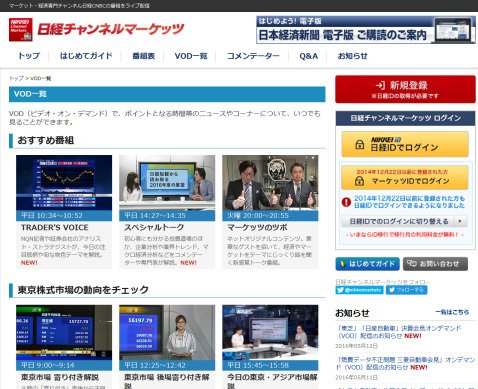Click the arrow on 日経IDでのログインに切り替える
This screenshot has width=478, height=389.
click(460, 221)
